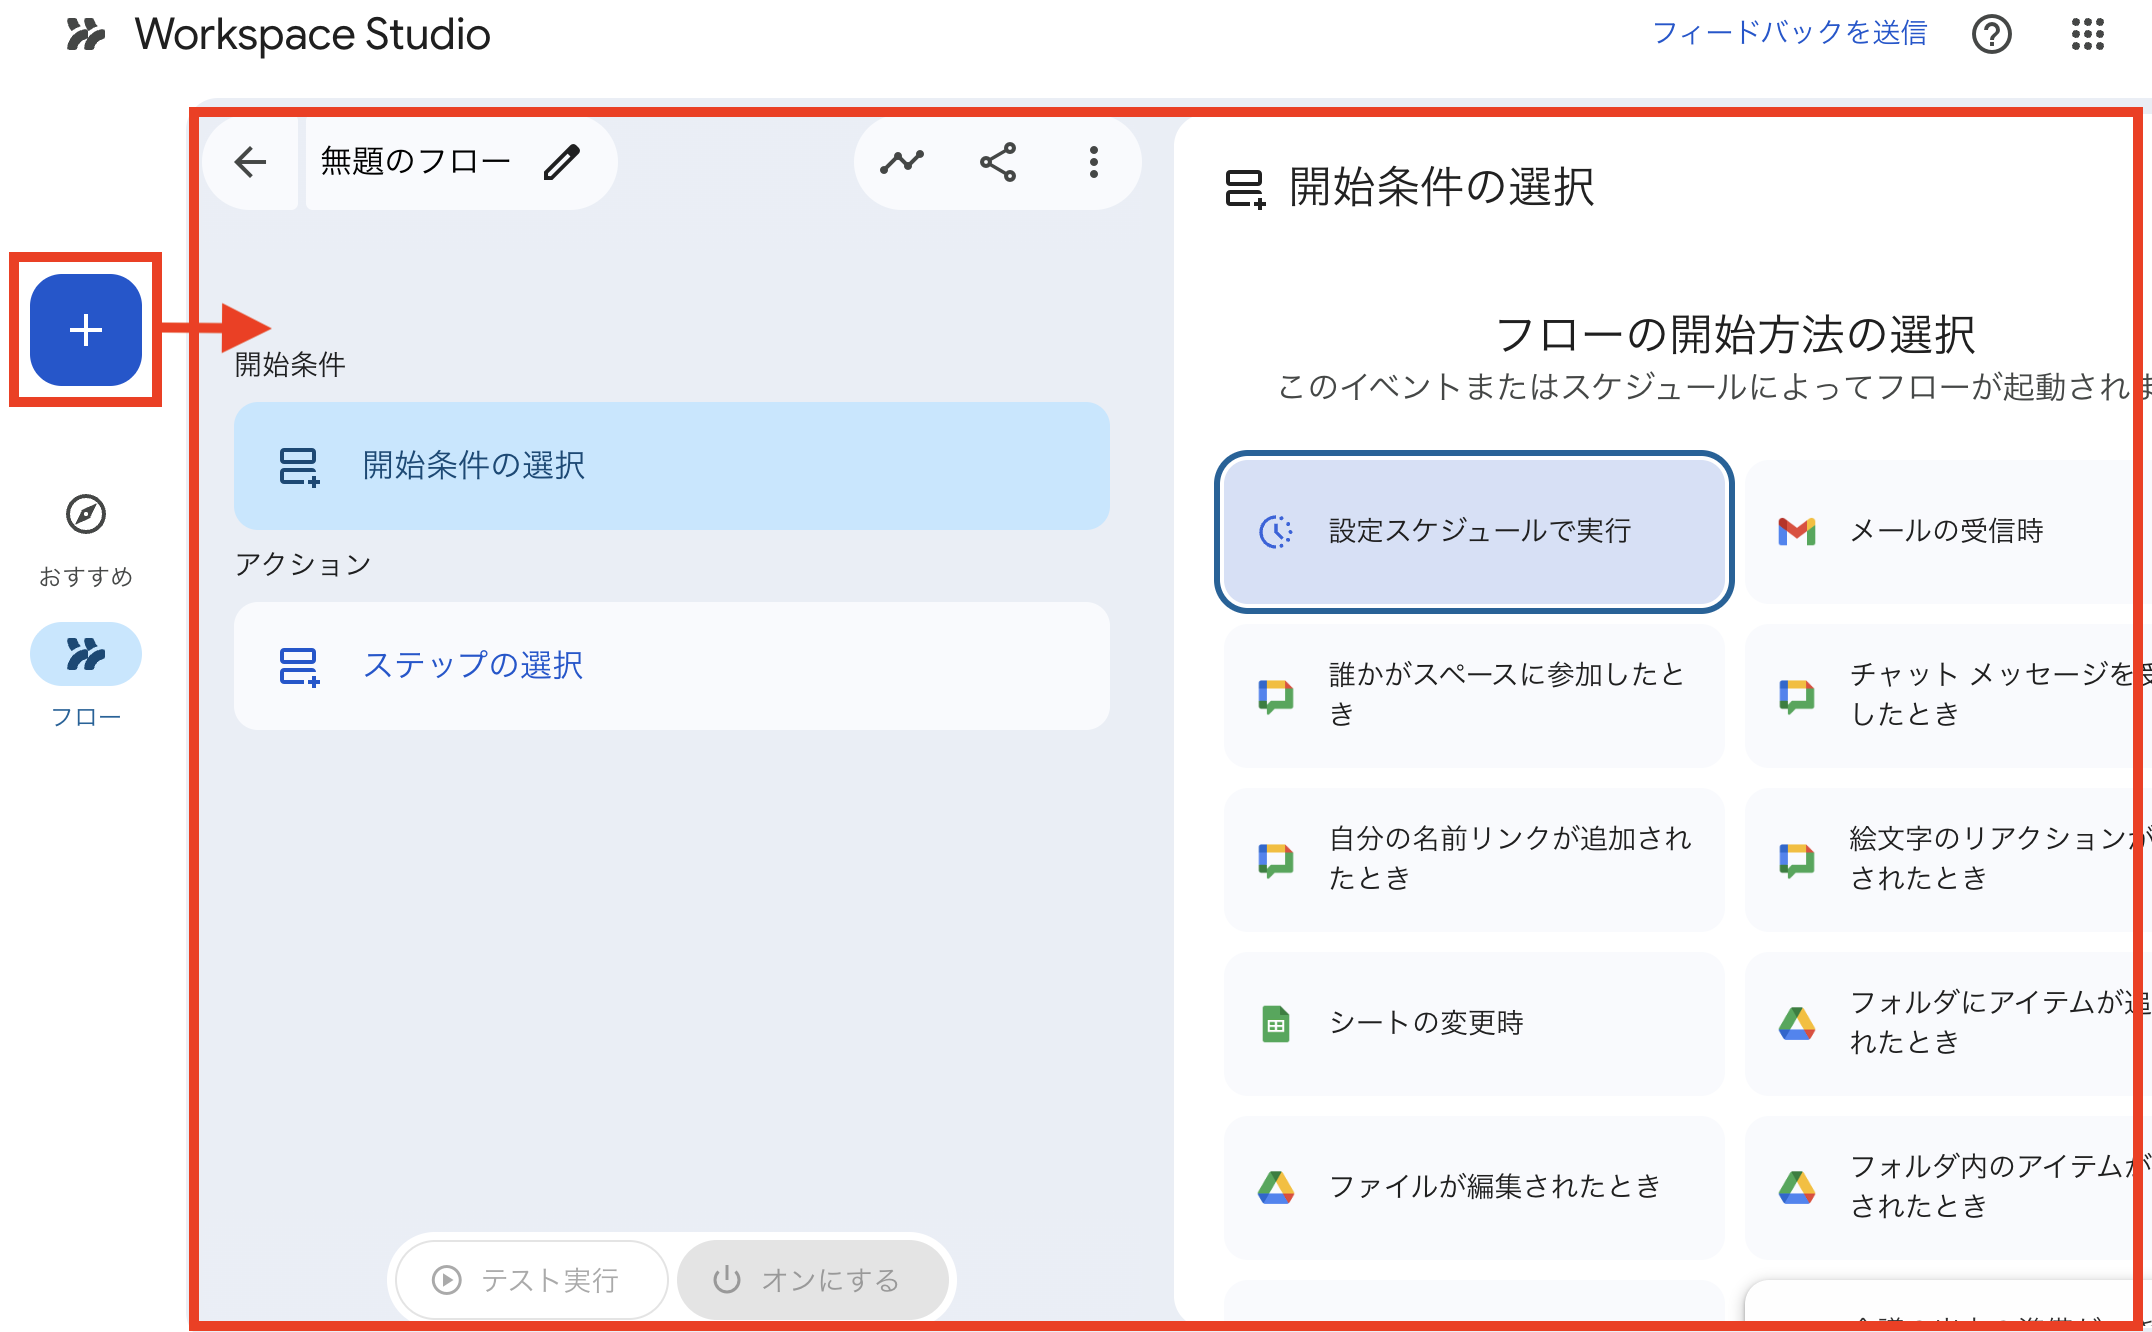Open the おすすめ compass icon
This screenshot has width=2152, height=1332.
coord(86,514)
